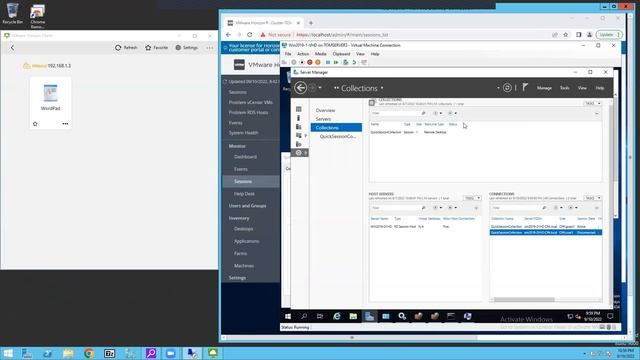The width and height of the screenshot is (640, 360).
Task: Open Users and Groups in Horizon sidebar
Action: point(247,206)
